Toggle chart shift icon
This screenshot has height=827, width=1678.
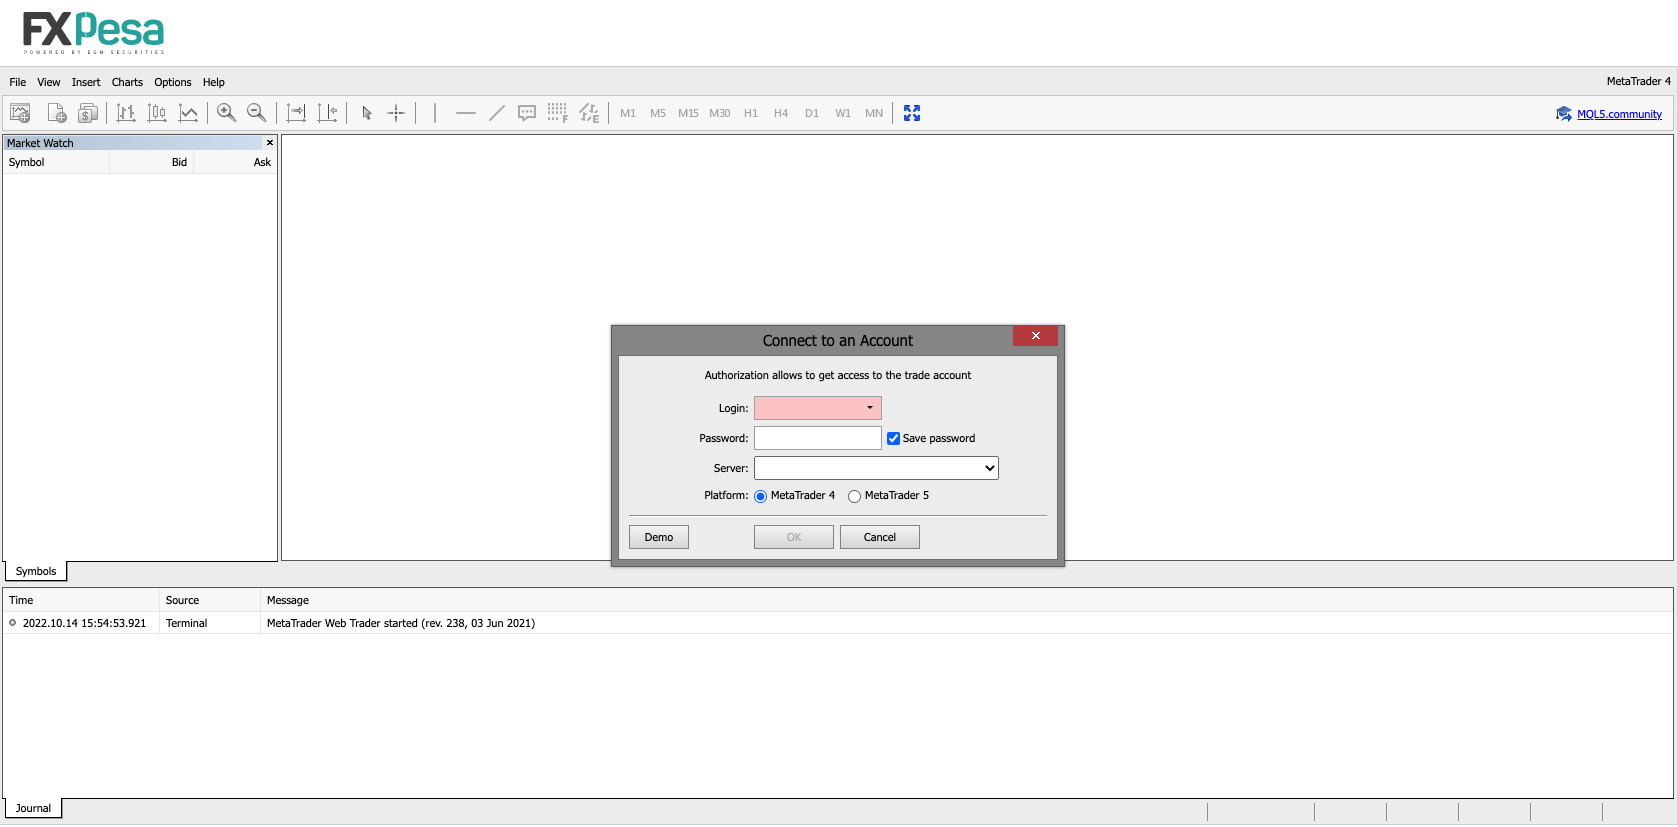coord(327,113)
